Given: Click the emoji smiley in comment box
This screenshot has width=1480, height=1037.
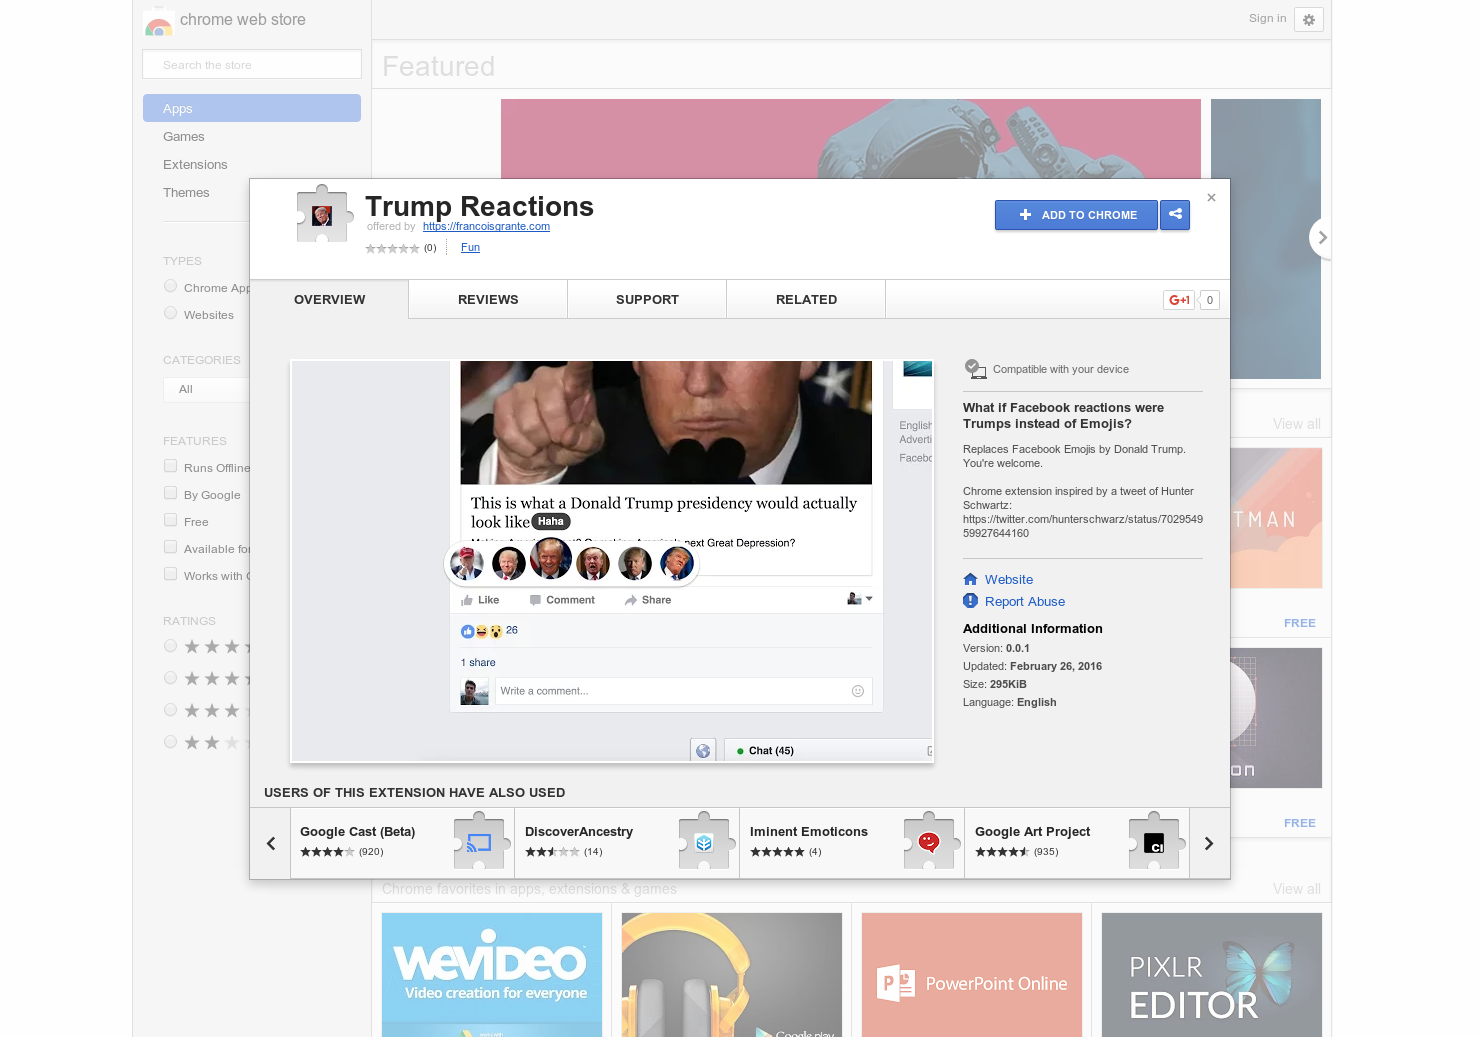Looking at the screenshot, I should tap(857, 691).
